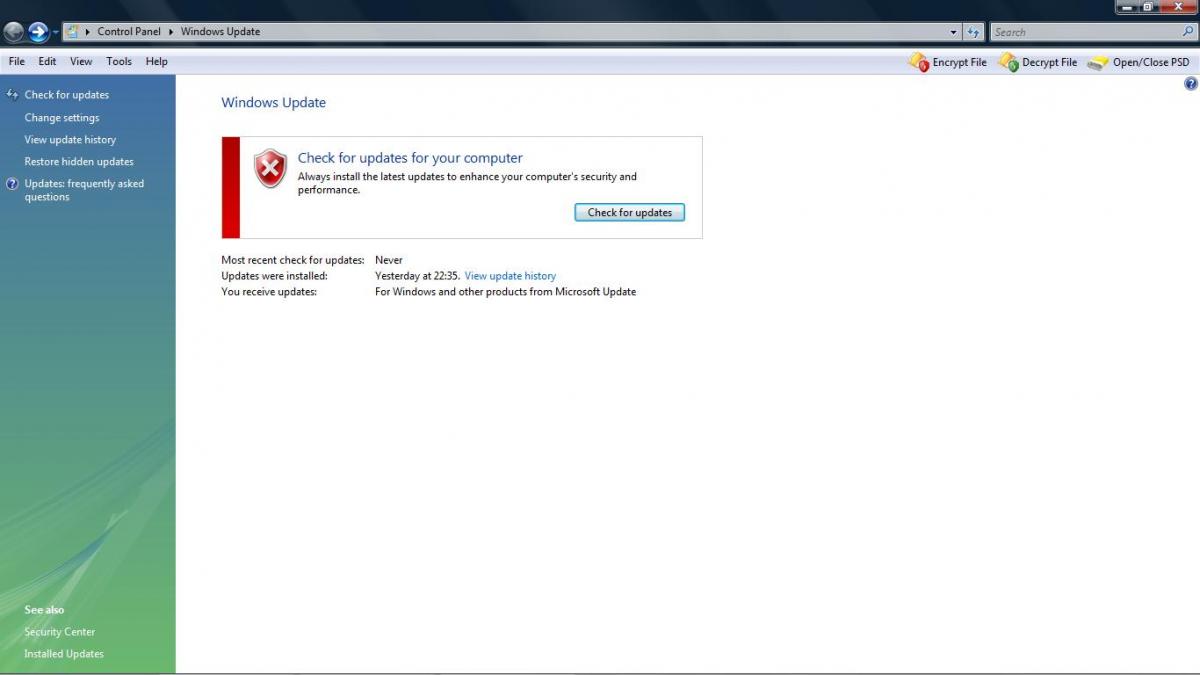
Task: Expand the breadcrumb arrow before Control Panel
Action: [88, 32]
